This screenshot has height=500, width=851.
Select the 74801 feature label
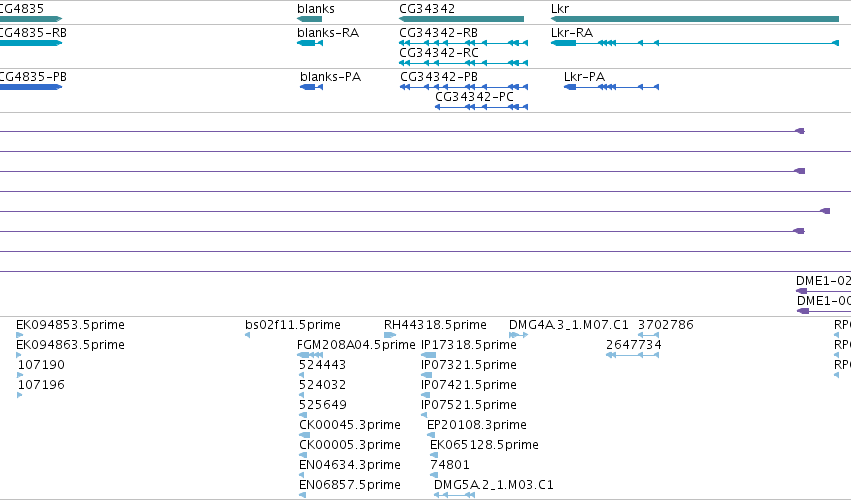[450, 465]
